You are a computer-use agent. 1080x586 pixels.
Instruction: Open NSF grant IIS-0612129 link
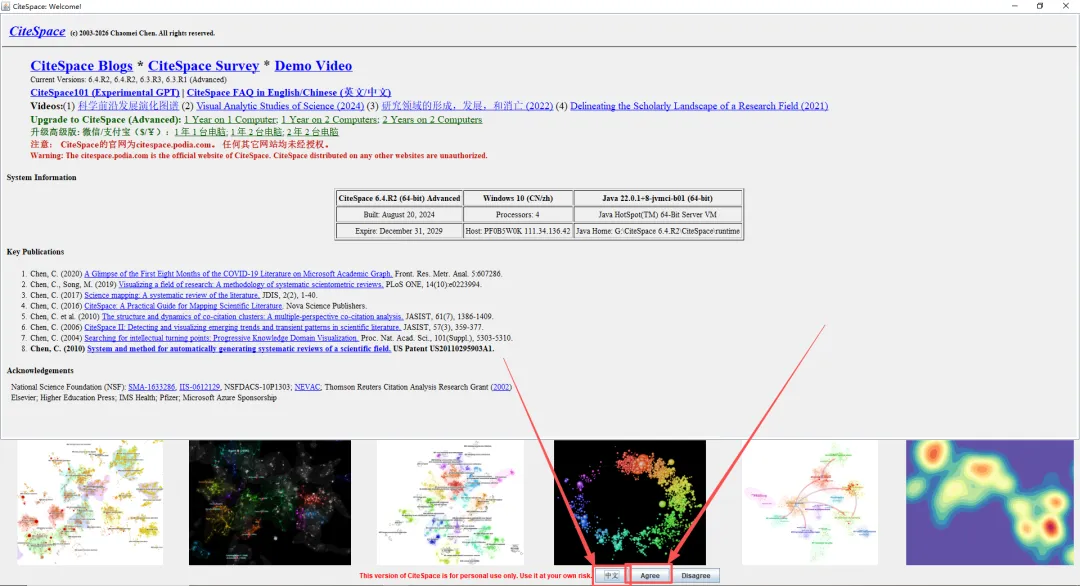click(200, 387)
